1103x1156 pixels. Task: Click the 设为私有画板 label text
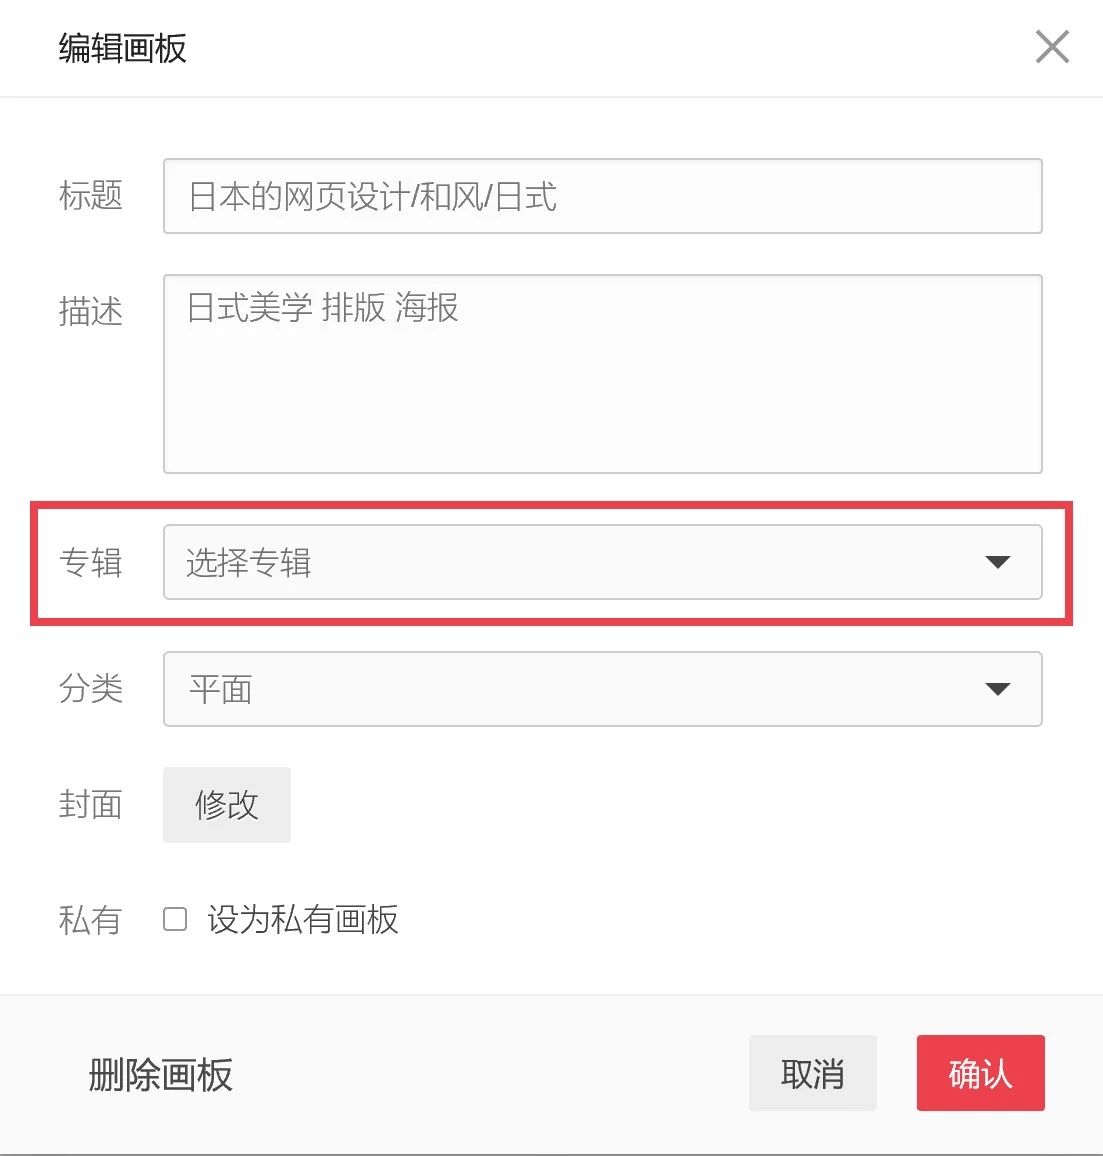[x=303, y=920]
